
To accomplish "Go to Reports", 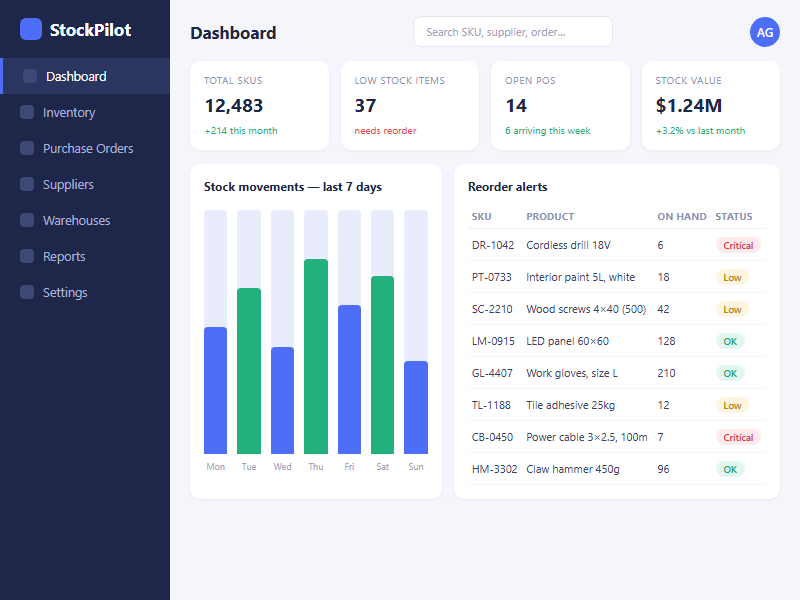I will tap(85, 256).
